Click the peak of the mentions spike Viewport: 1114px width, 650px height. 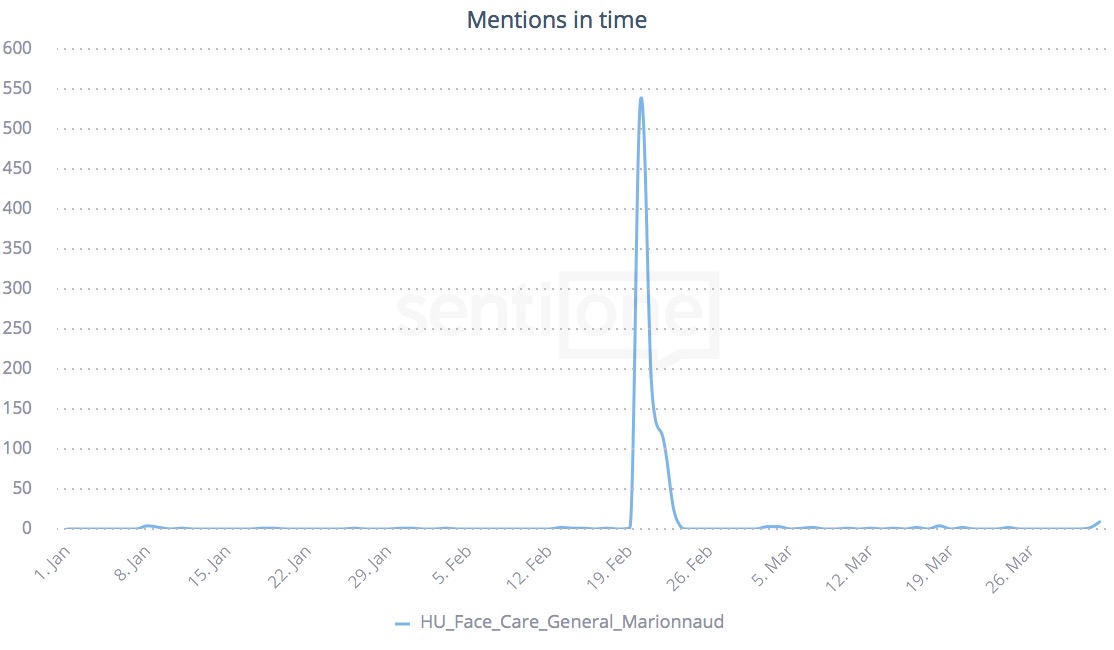(640, 98)
